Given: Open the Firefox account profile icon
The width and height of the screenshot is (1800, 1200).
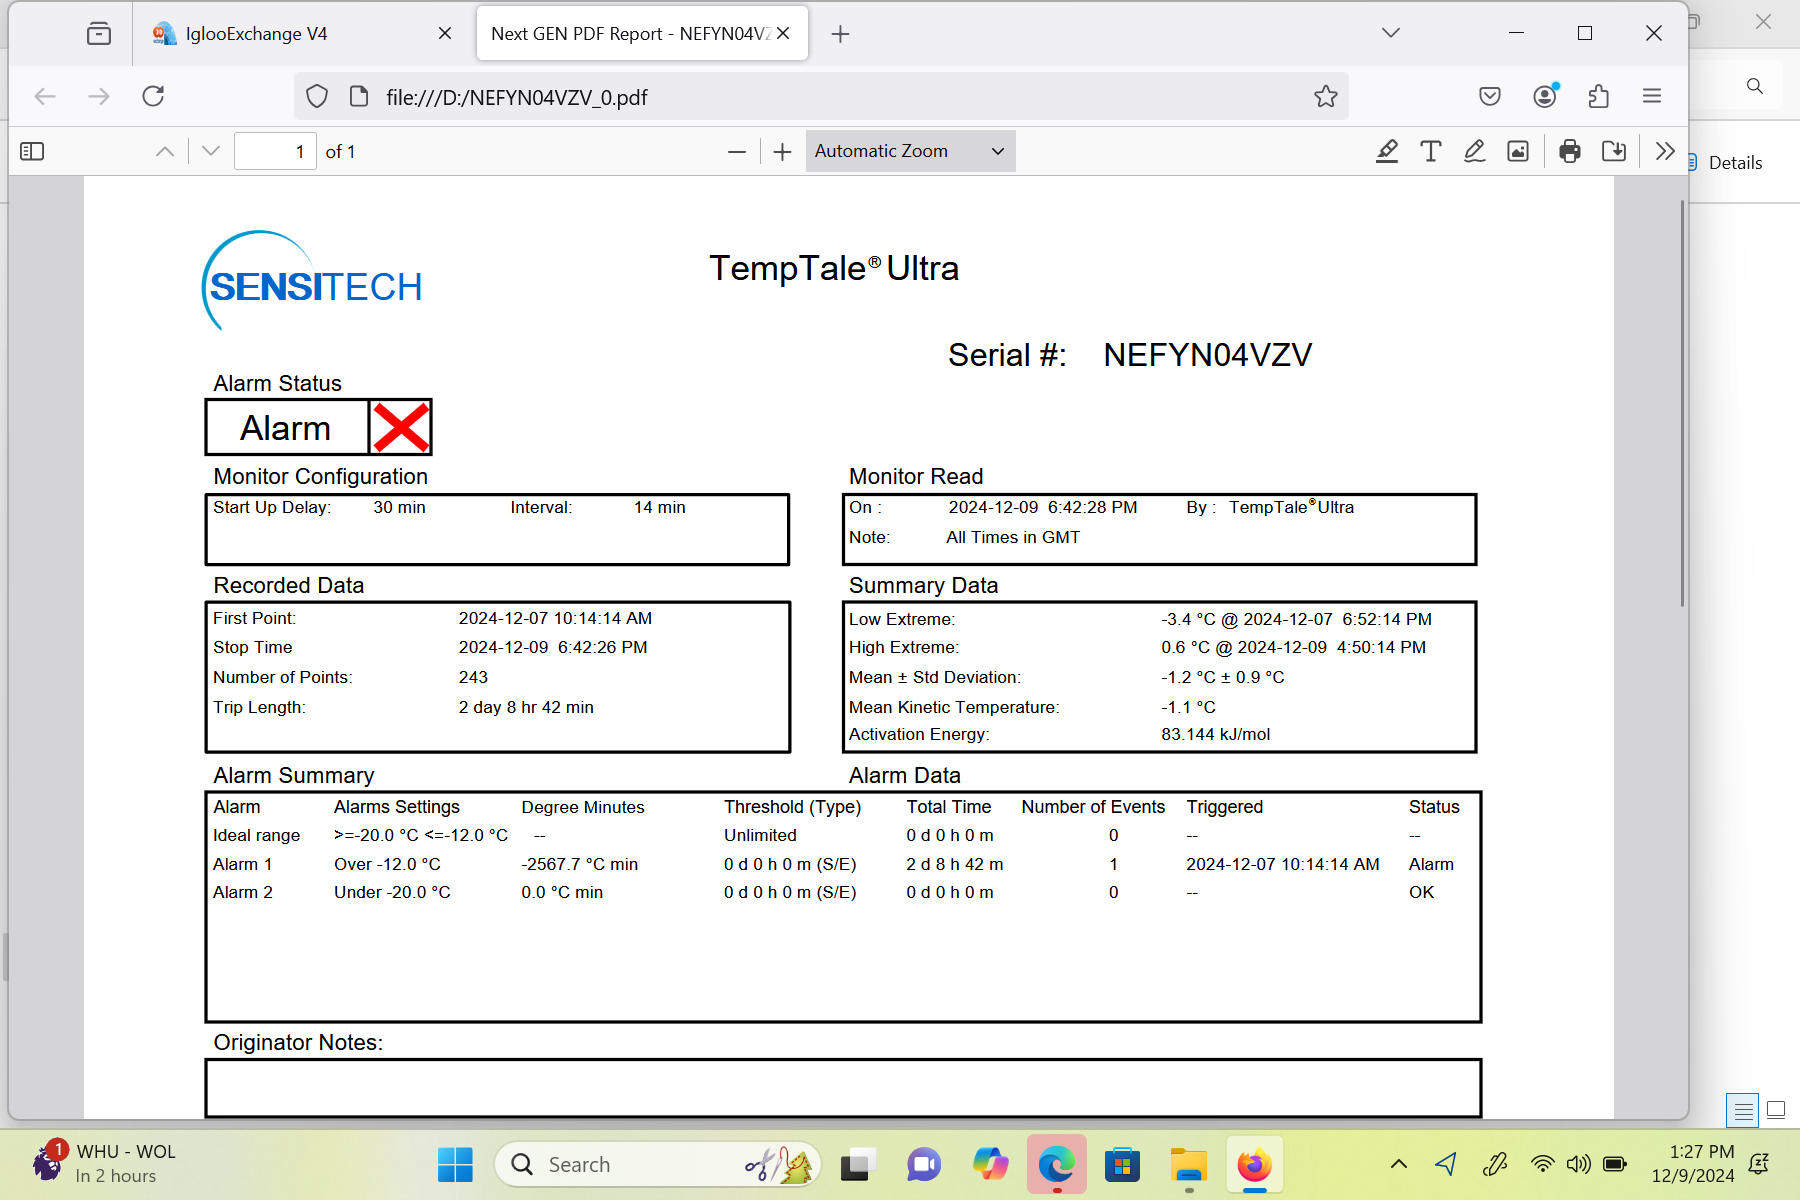Looking at the screenshot, I should [x=1545, y=97].
